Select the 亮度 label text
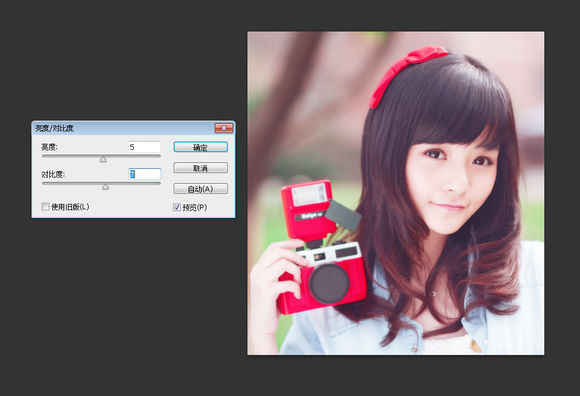The width and height of the screenshot is (580, 396). tap(49, 147)
